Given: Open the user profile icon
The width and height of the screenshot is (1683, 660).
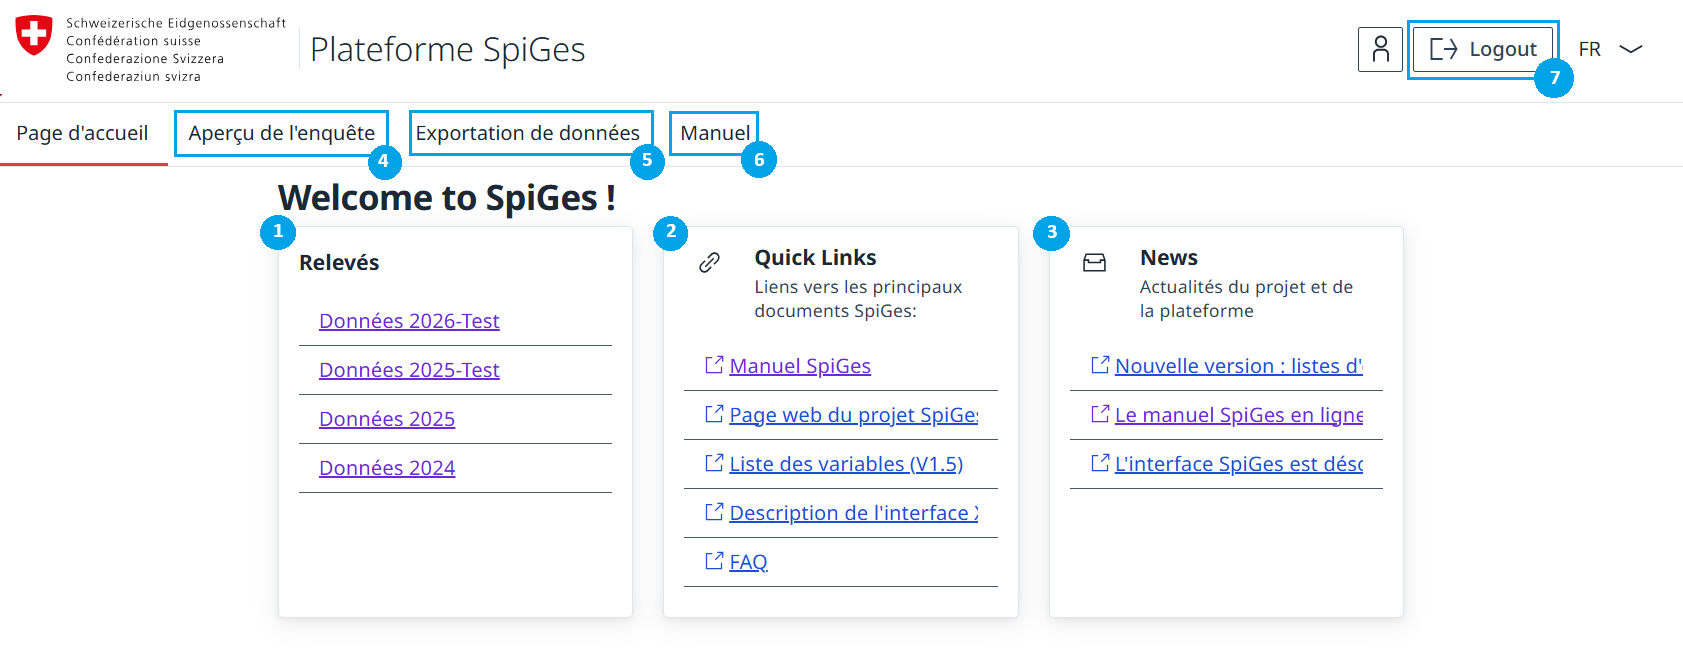Looking at the screenshot, I should click(1380, 49).
